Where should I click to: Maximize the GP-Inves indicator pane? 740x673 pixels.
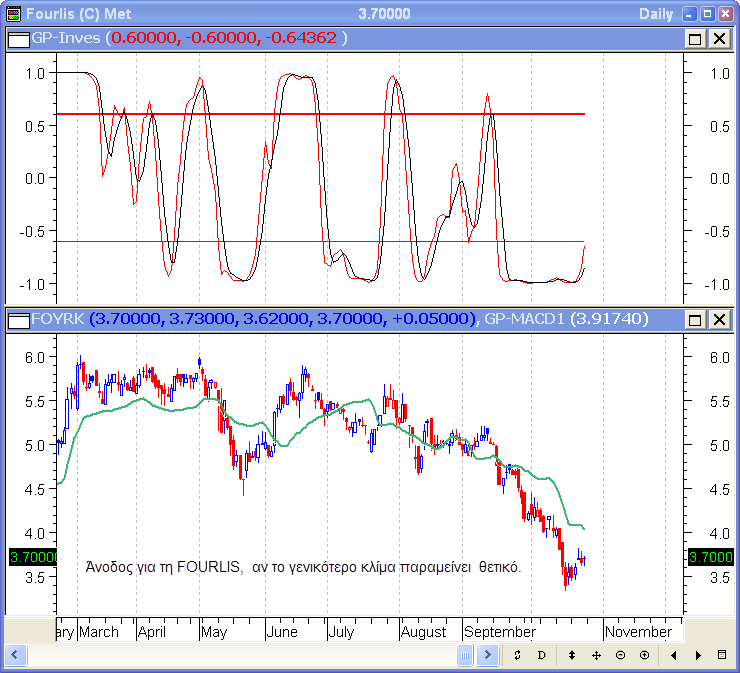point(696,38)
